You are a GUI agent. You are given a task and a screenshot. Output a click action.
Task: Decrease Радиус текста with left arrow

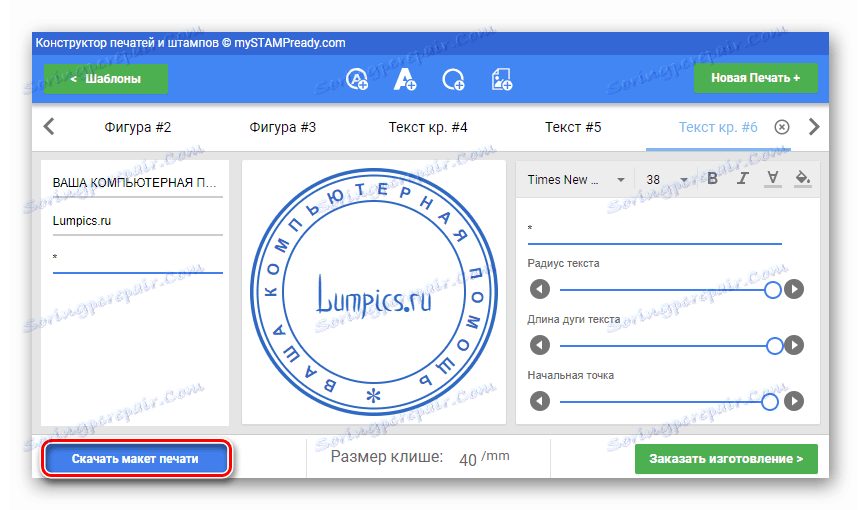pyautogui.click(x=540, y=289)
